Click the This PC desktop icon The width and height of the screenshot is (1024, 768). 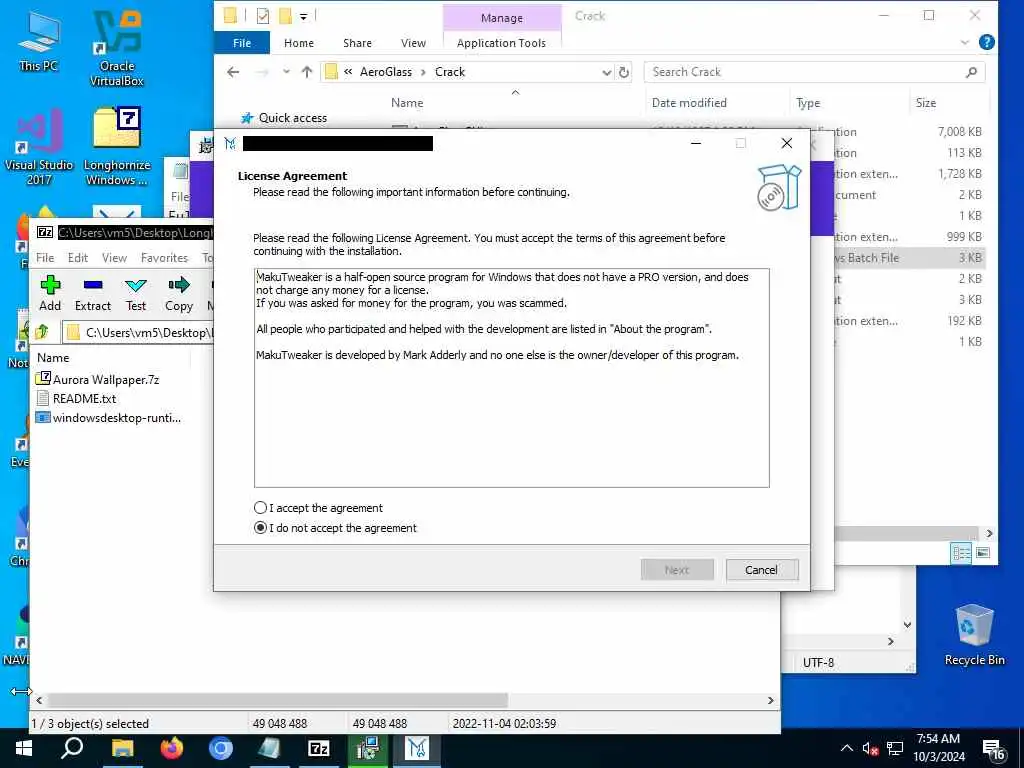[x=39, y=42]
